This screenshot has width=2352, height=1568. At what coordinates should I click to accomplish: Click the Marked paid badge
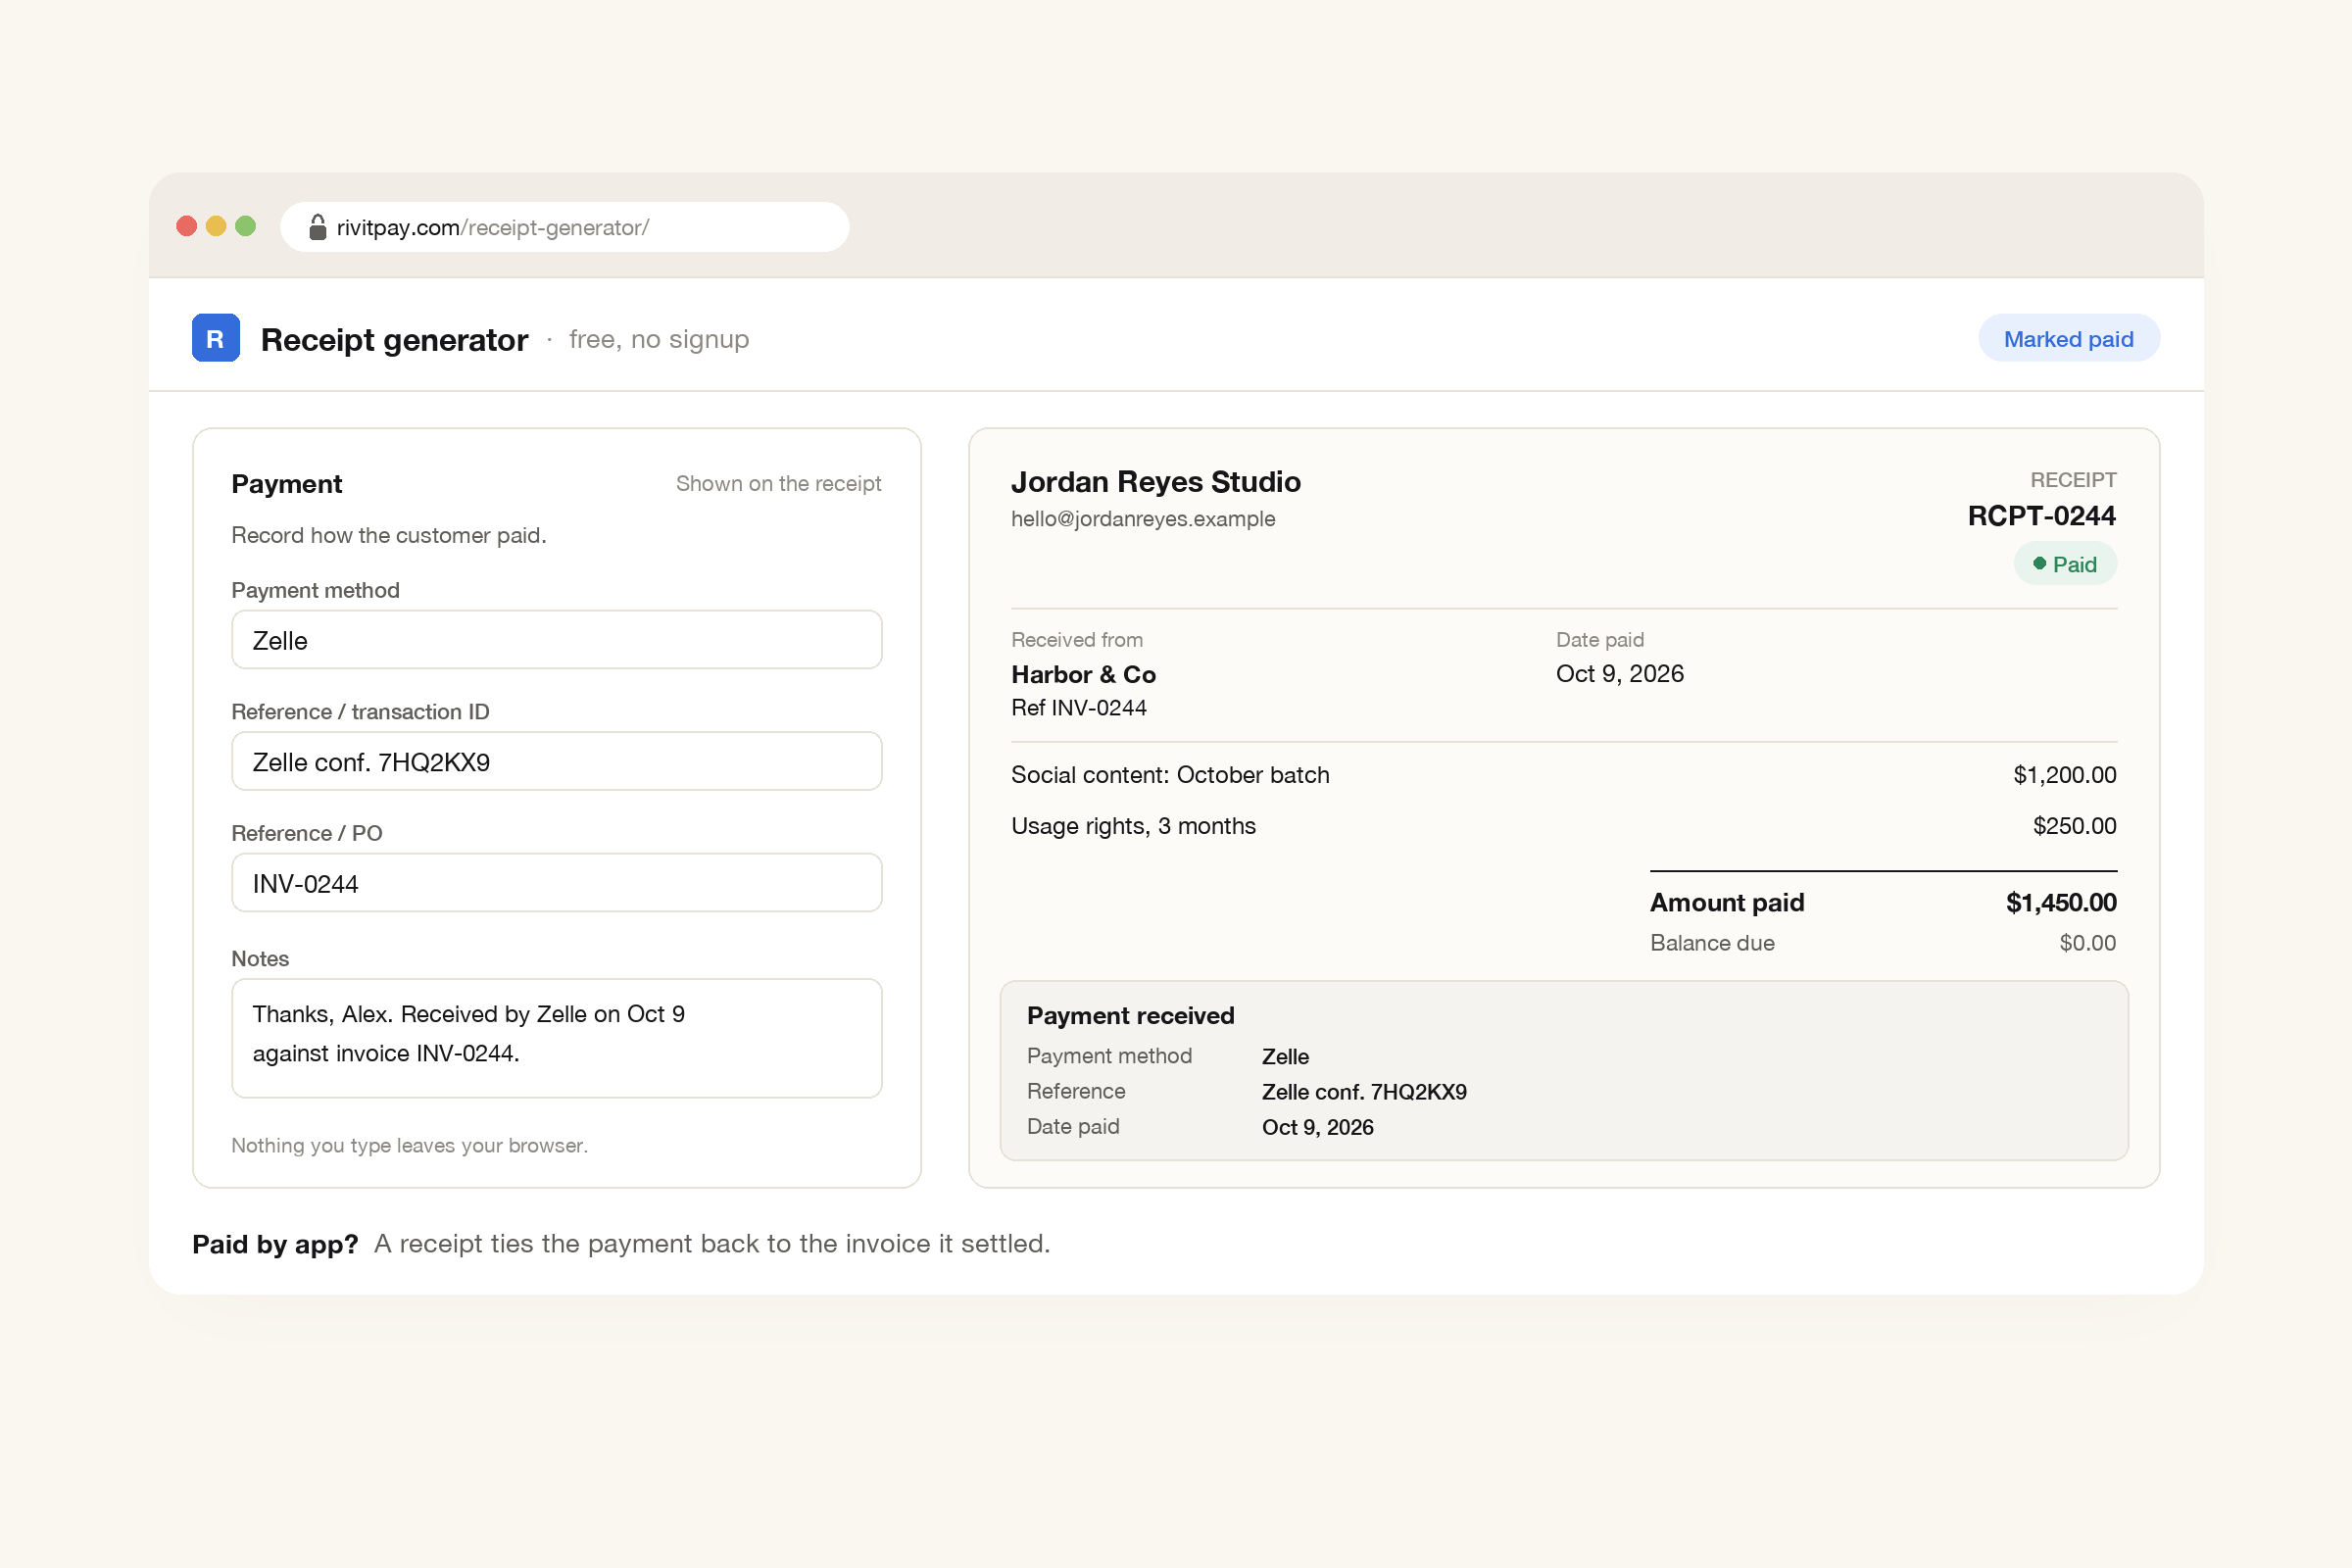(x=2068, y=339)
